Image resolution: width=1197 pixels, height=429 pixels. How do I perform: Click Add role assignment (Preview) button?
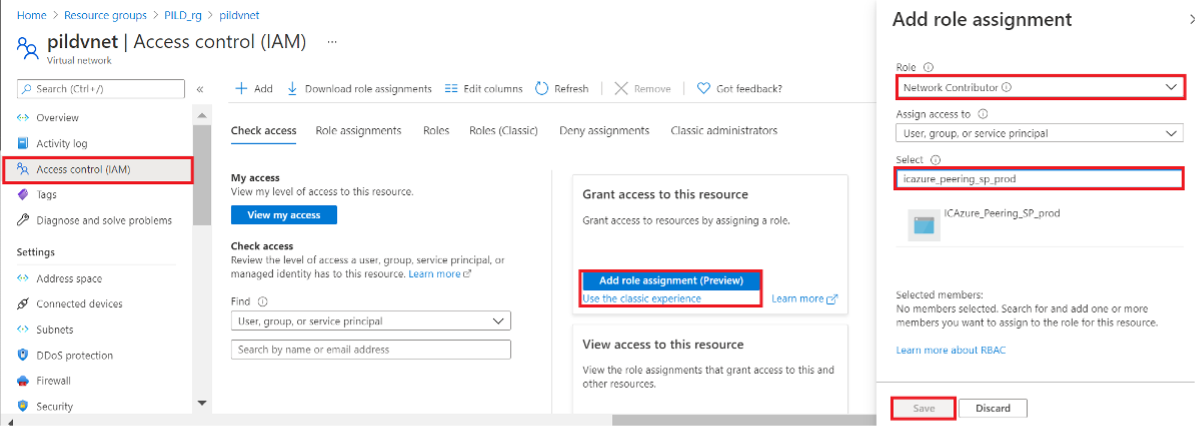click(x=670, y=280)
